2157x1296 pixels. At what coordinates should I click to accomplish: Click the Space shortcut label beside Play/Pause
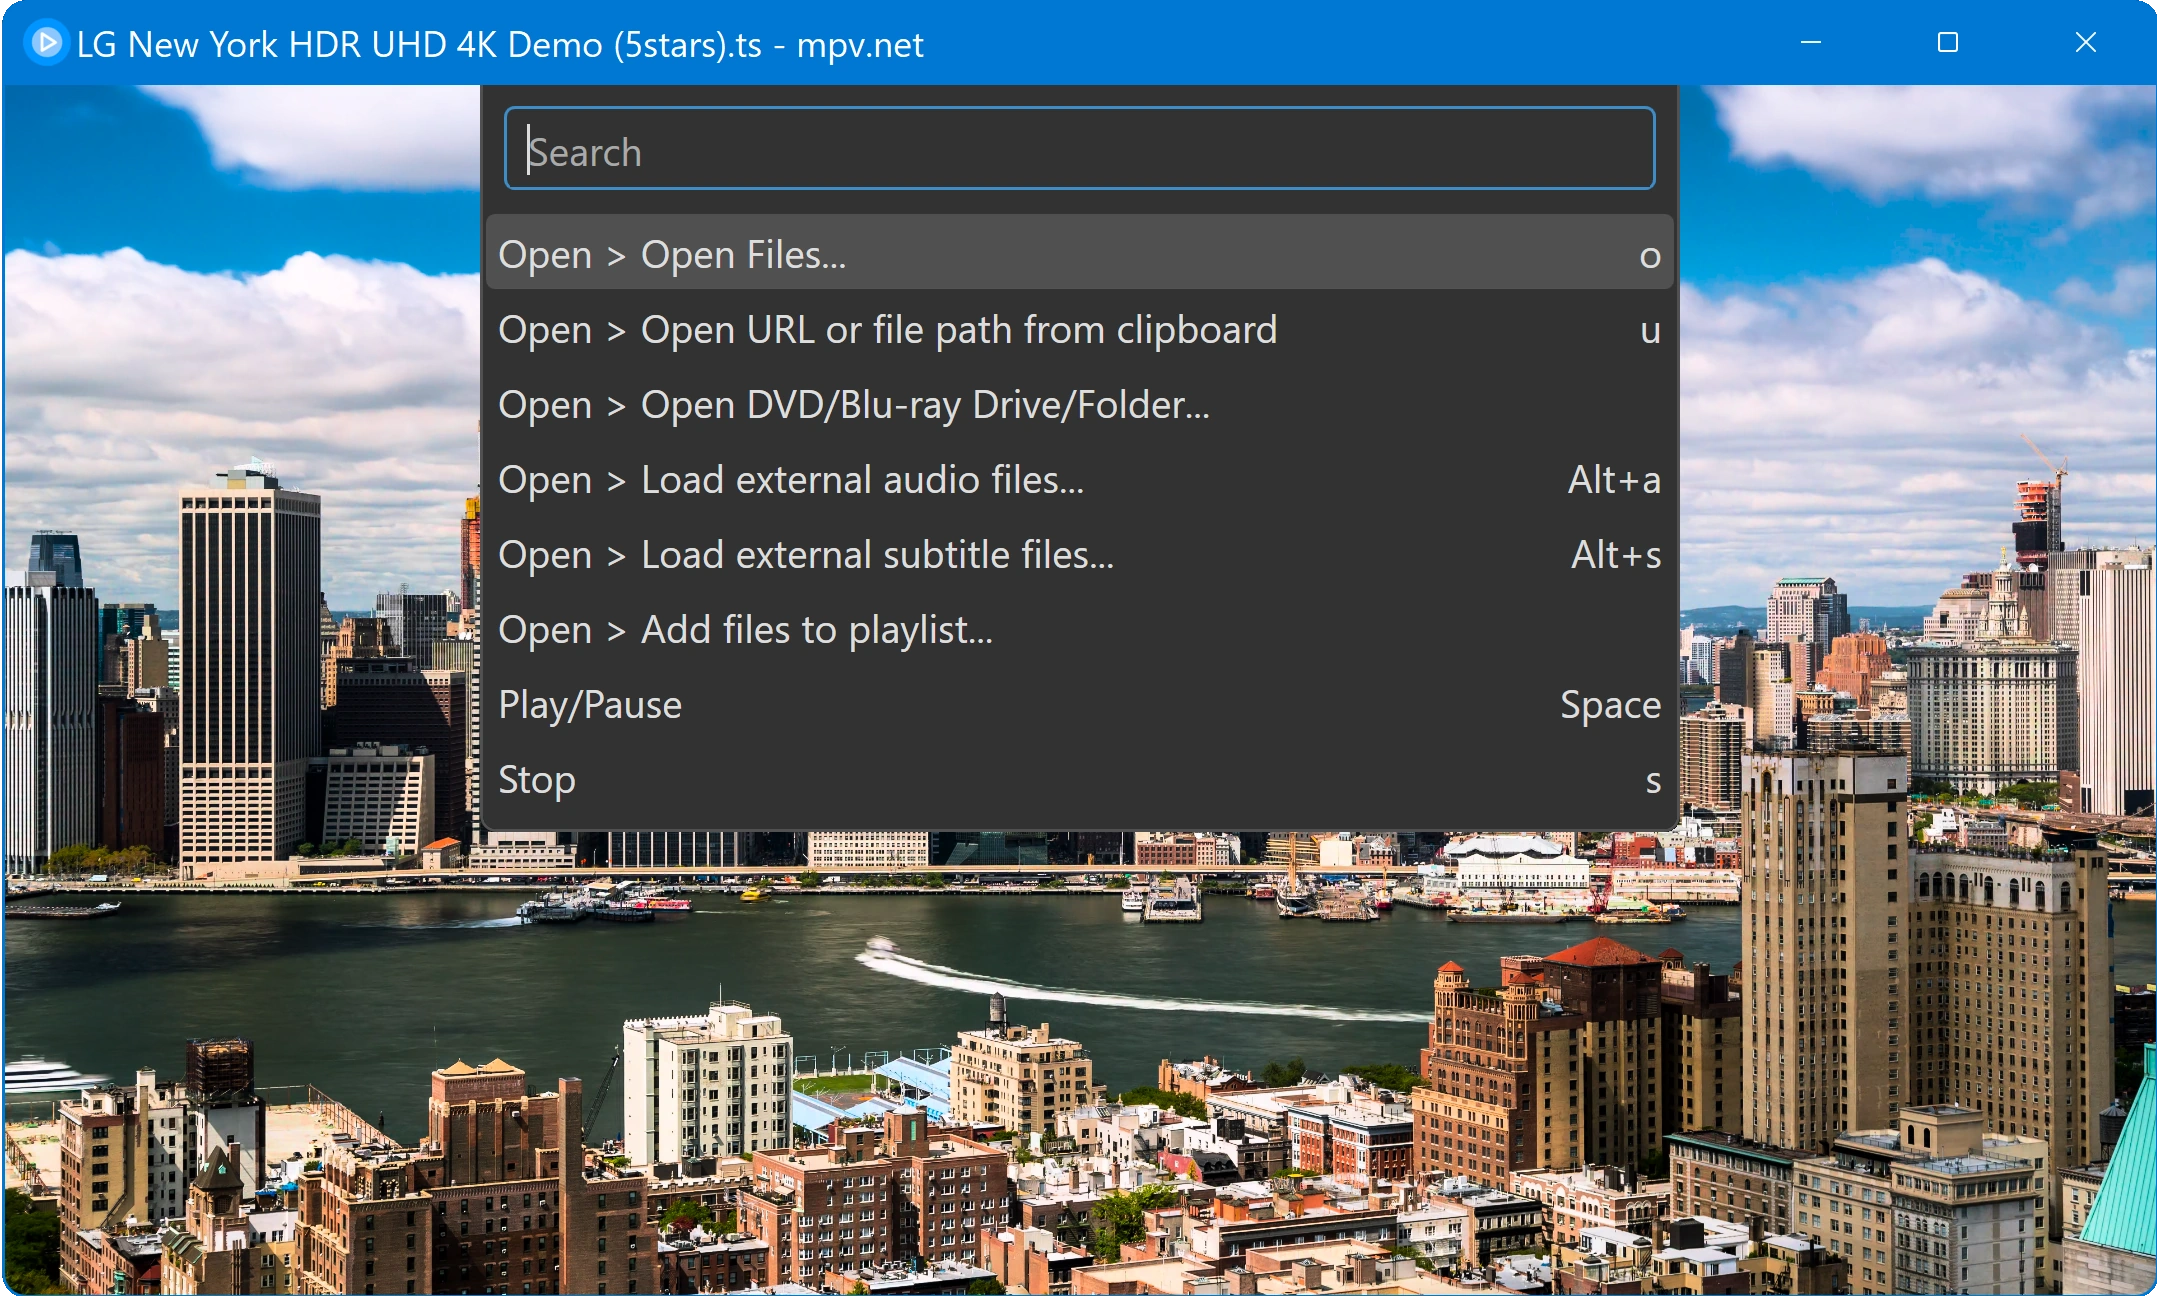pyautogui.click(x=1610, y=704)
